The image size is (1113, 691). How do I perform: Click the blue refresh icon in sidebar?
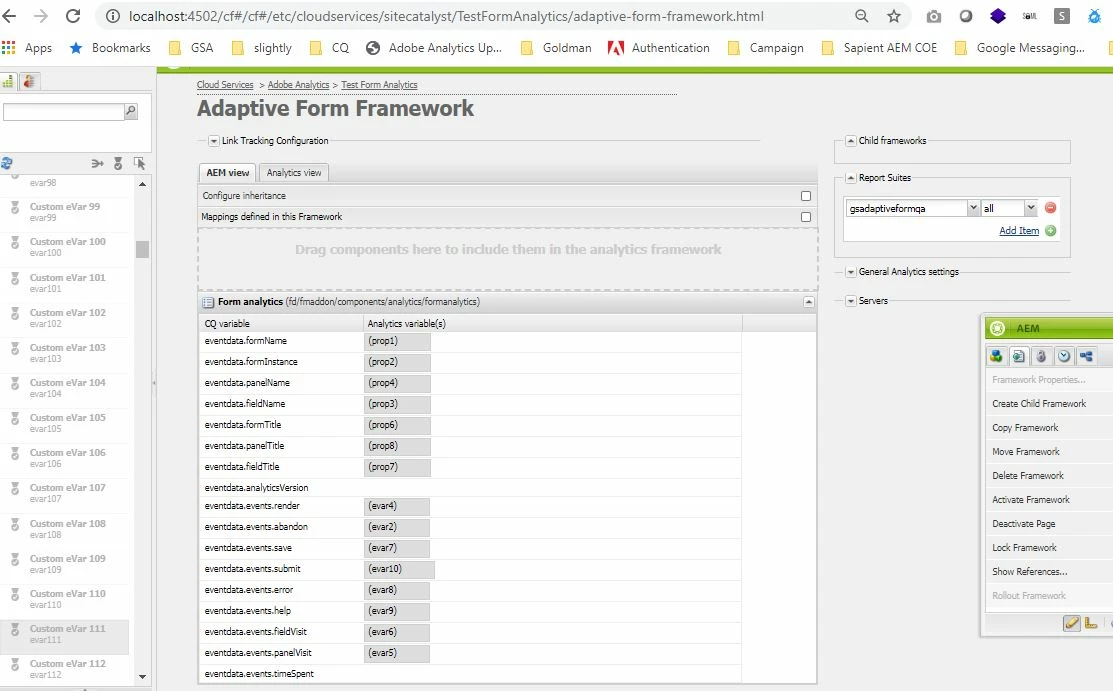6,163
